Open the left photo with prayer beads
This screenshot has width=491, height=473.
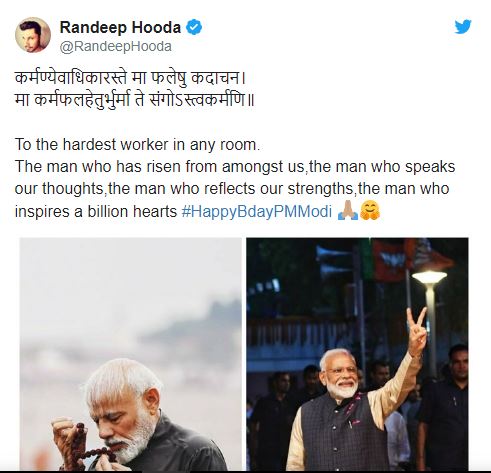130,354
